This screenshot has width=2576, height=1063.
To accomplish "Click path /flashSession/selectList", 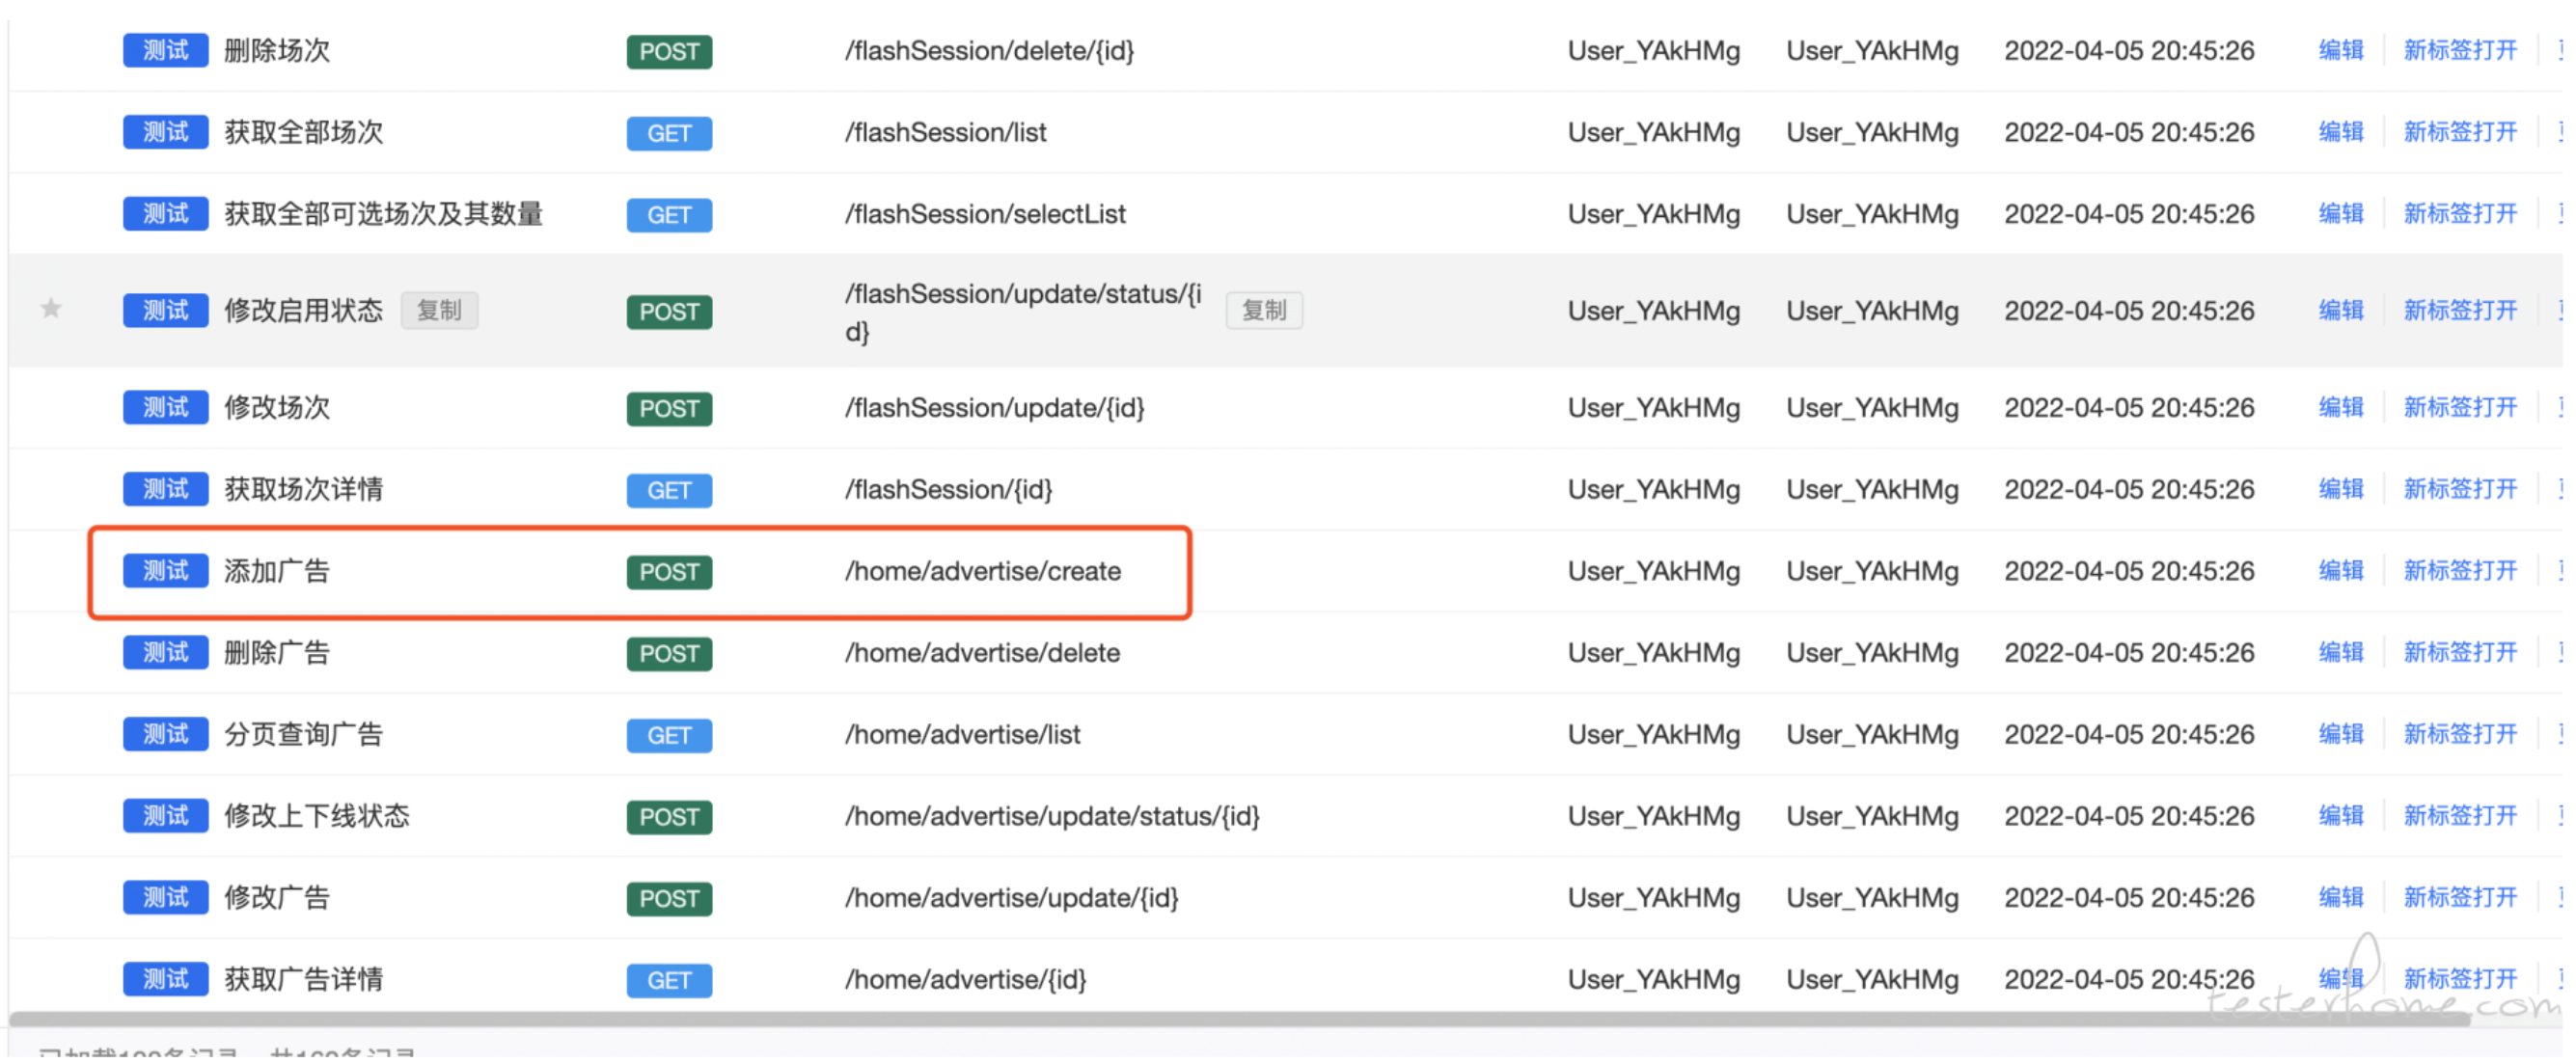I will coord(985,214).
